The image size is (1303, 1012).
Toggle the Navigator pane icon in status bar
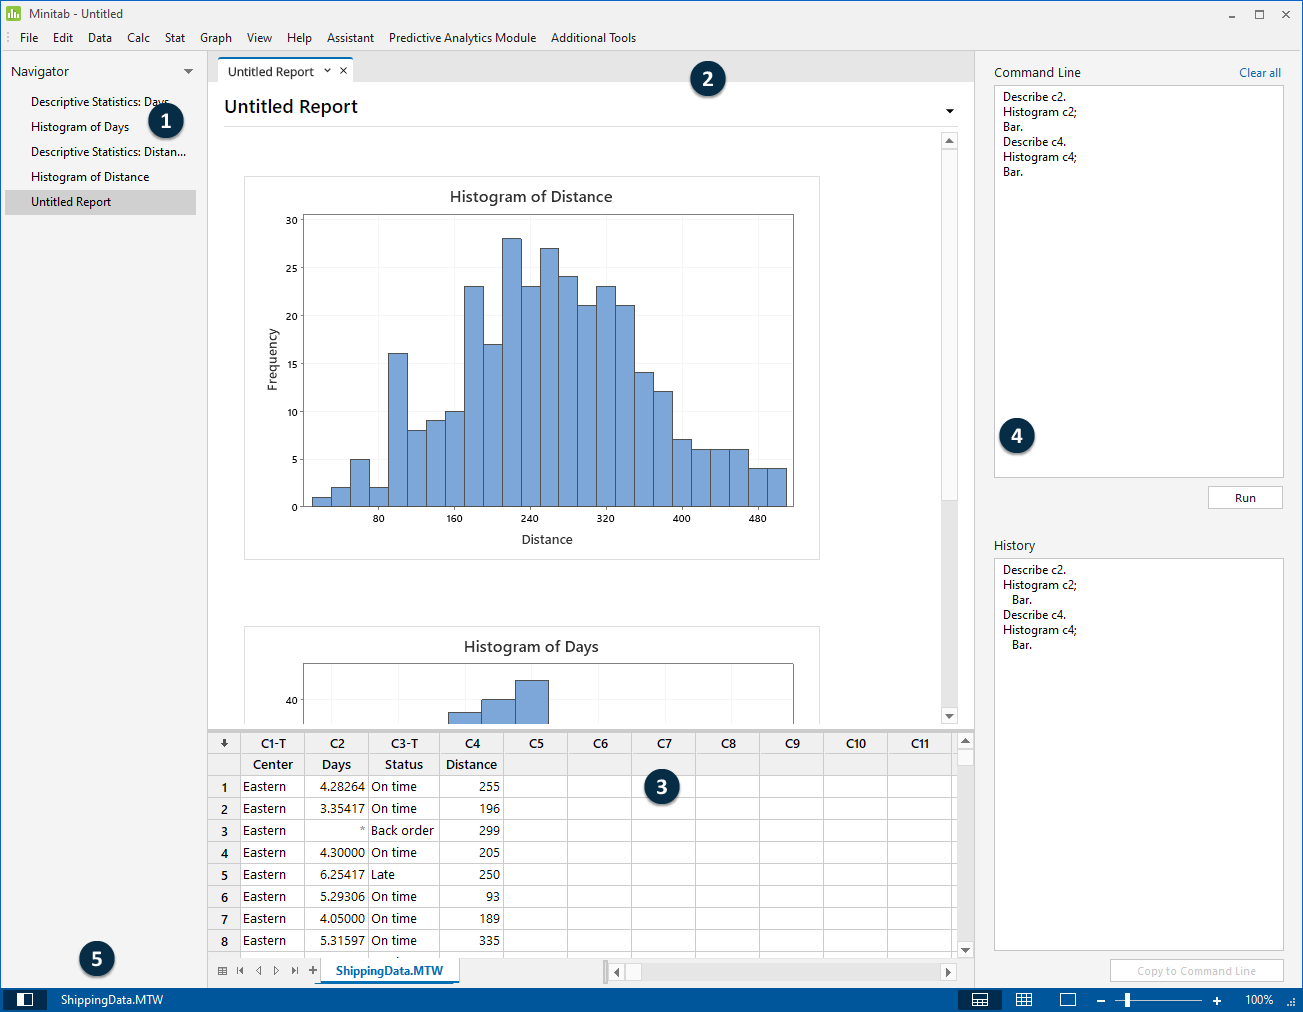tap(26, 999)
